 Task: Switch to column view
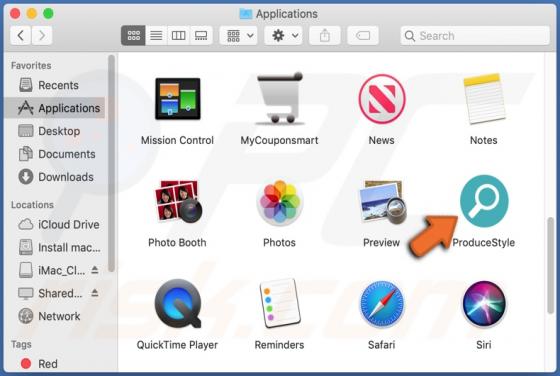coord(179,35)
